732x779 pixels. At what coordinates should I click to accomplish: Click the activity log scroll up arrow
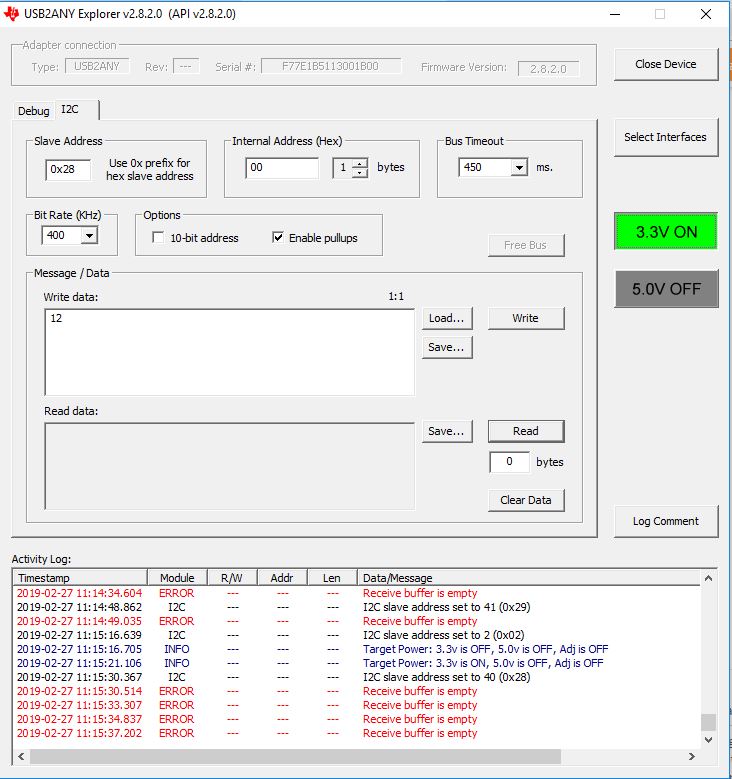pos(709,578)
